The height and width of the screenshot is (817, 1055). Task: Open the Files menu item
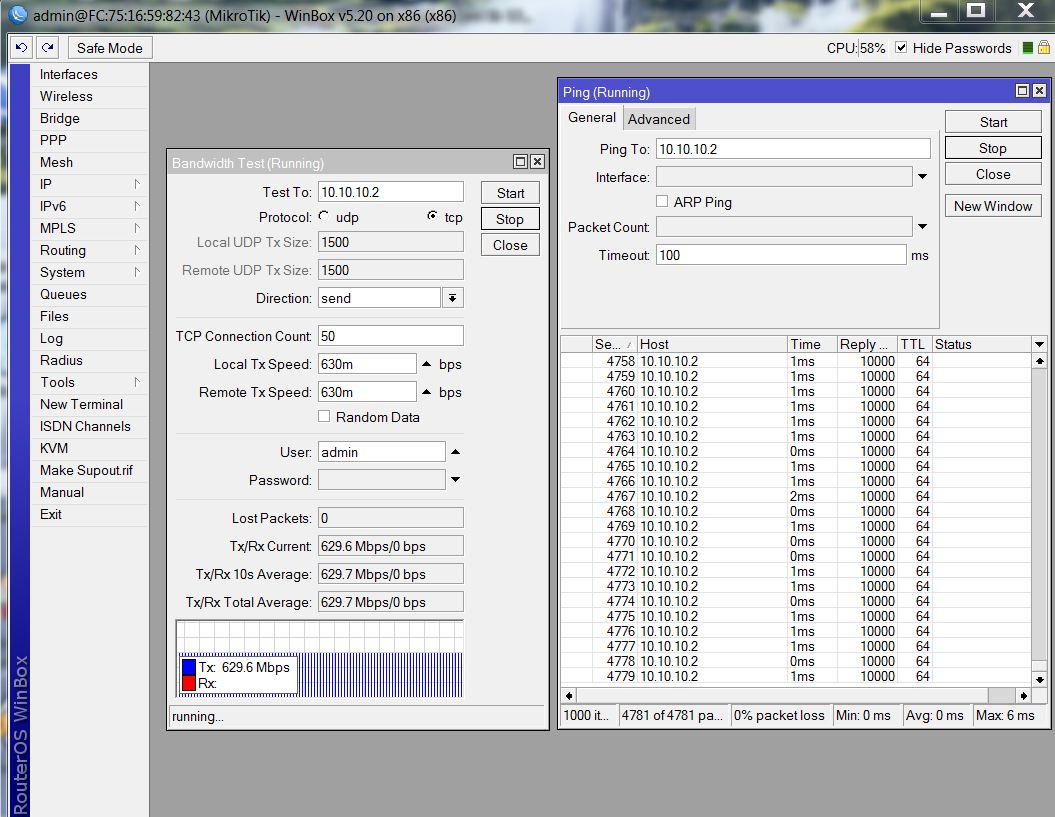pos(89,316)
